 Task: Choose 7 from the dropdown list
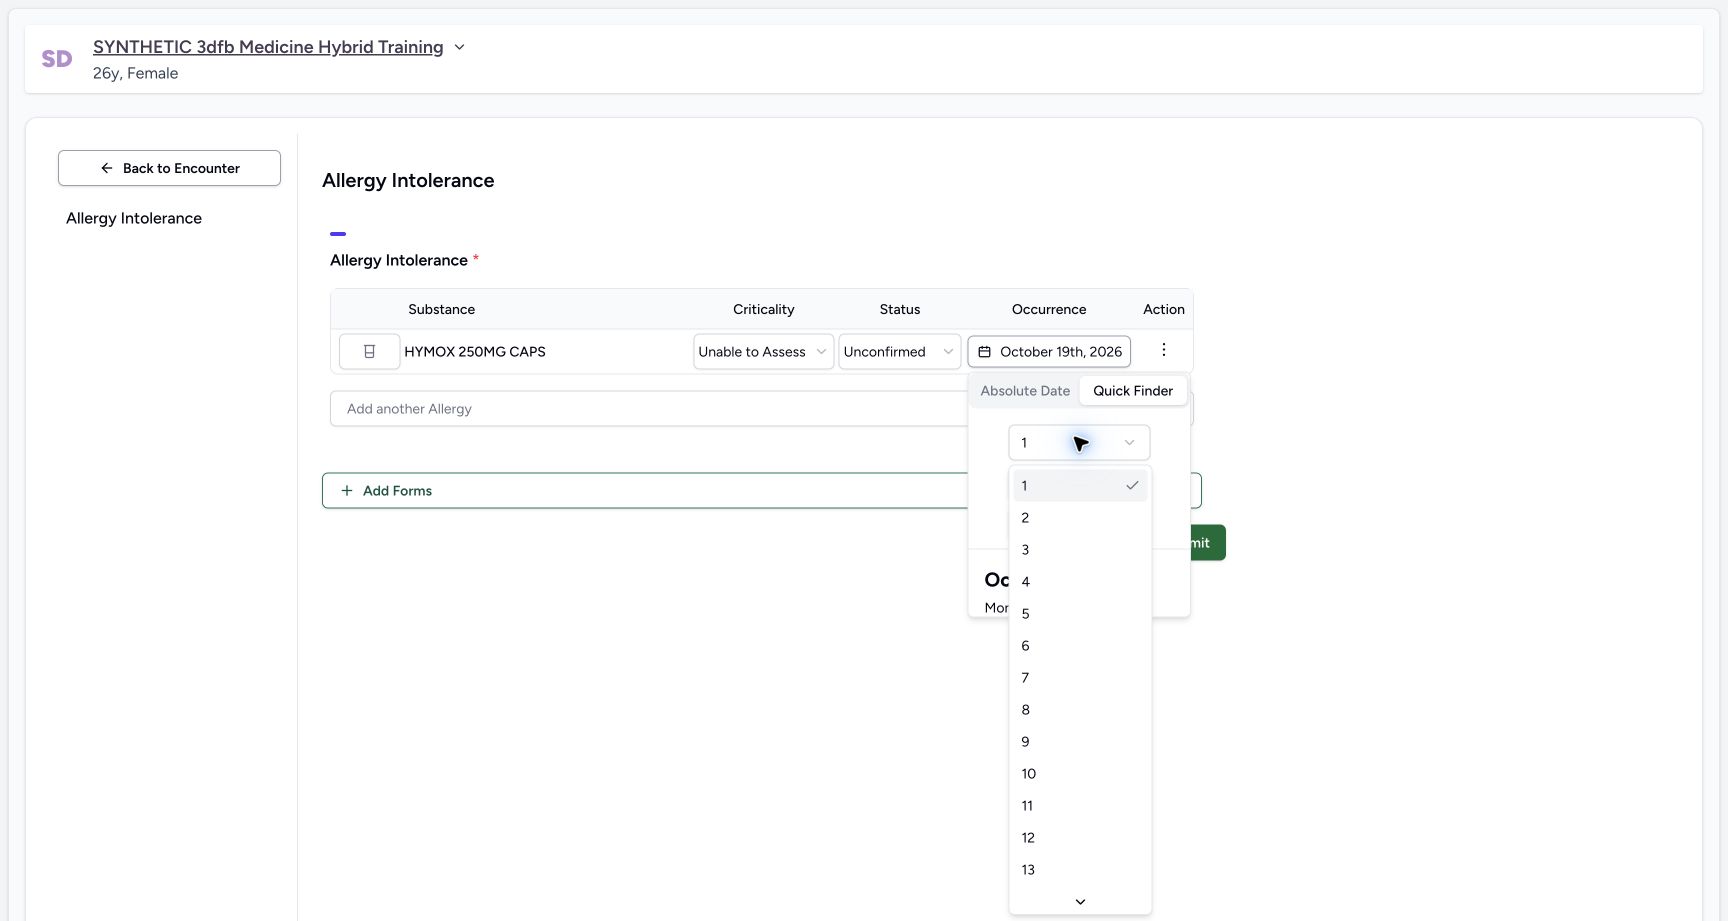click(x=1080, y=678)
